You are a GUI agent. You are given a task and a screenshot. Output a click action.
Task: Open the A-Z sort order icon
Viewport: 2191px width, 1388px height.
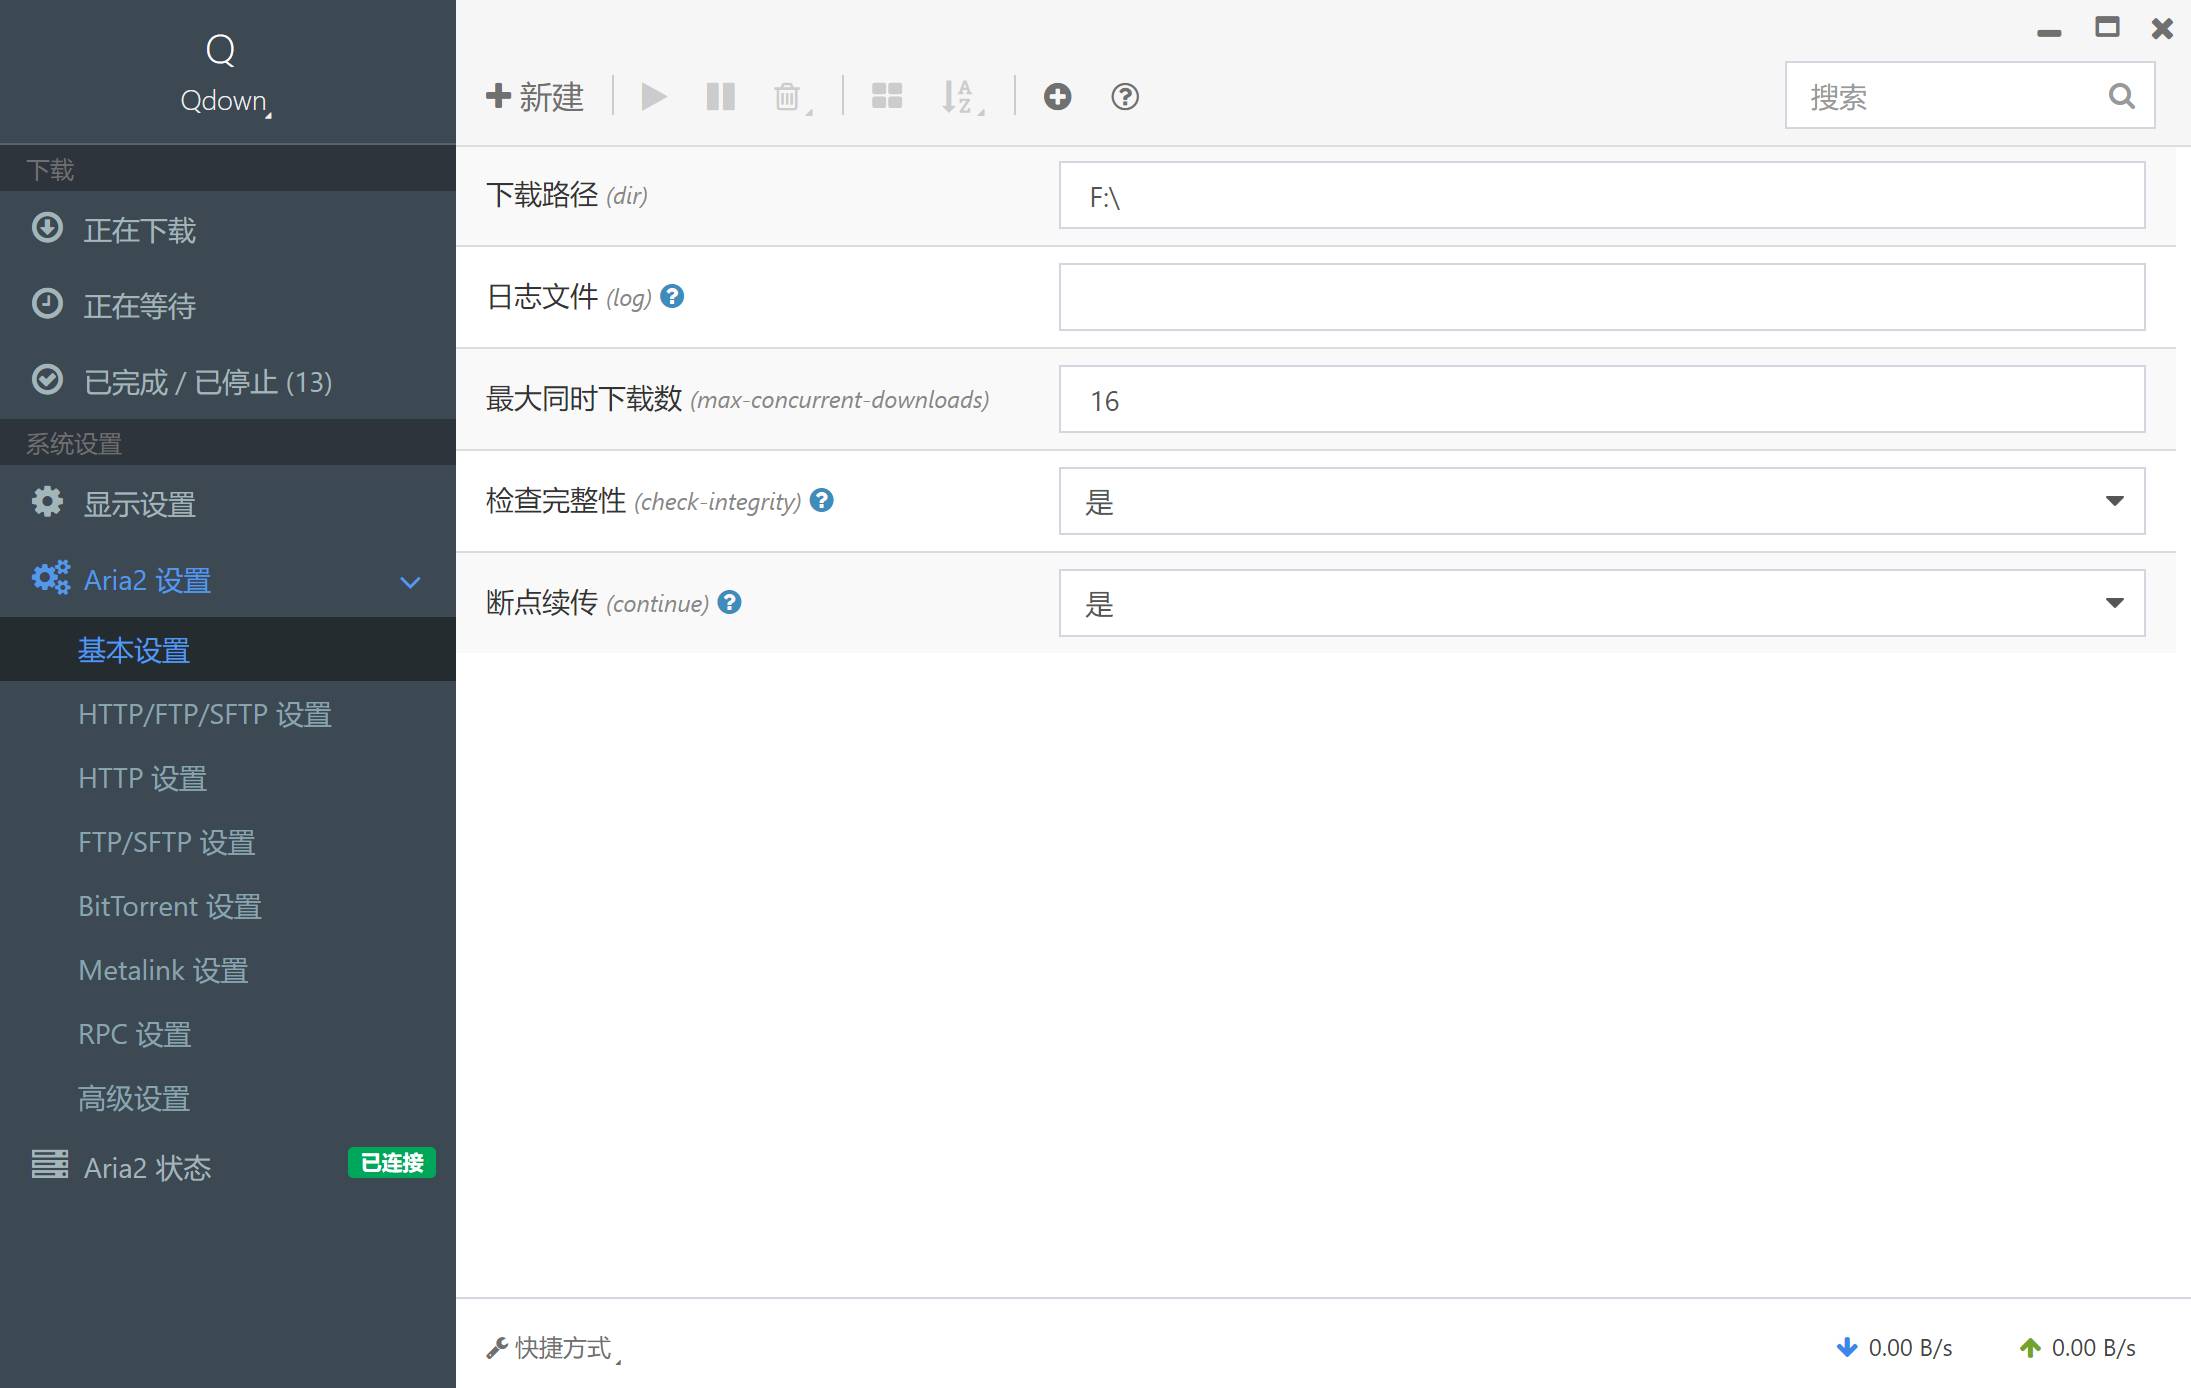coord(962,97)
